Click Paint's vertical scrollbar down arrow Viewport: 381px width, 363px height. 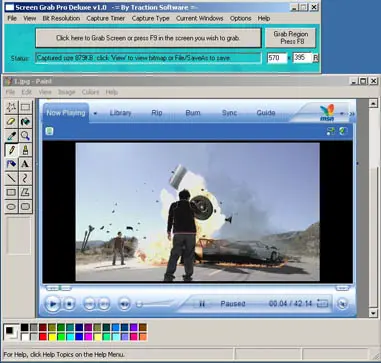click(x=373, y=312)
